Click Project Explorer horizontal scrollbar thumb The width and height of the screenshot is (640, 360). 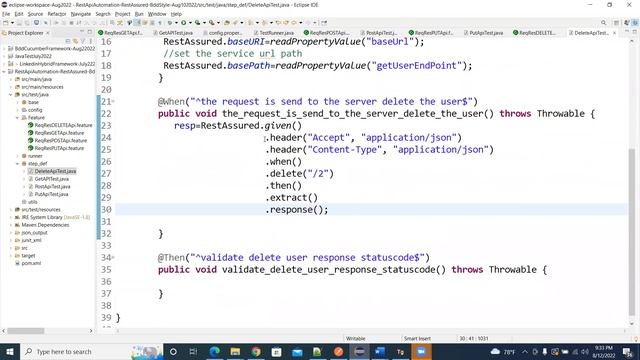click(x=26, y=331)
